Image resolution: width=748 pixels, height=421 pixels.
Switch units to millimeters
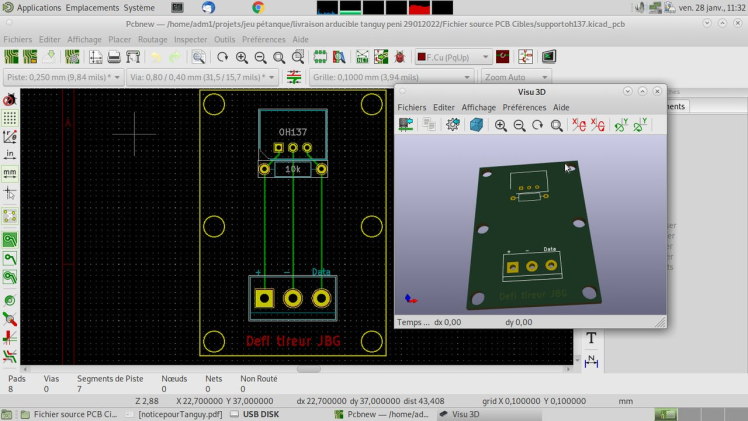(10, 173)
